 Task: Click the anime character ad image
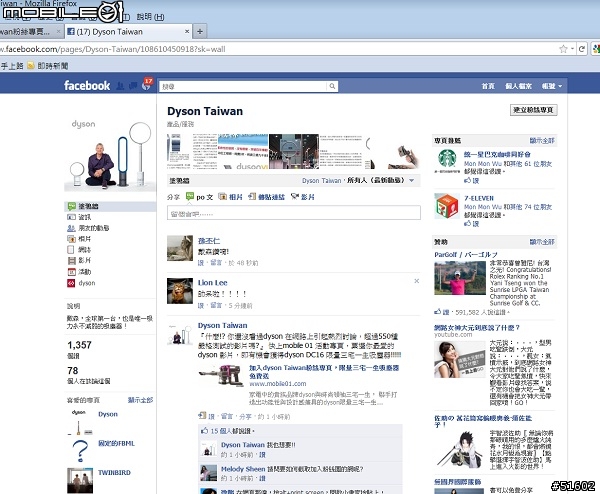coord(460,450)
